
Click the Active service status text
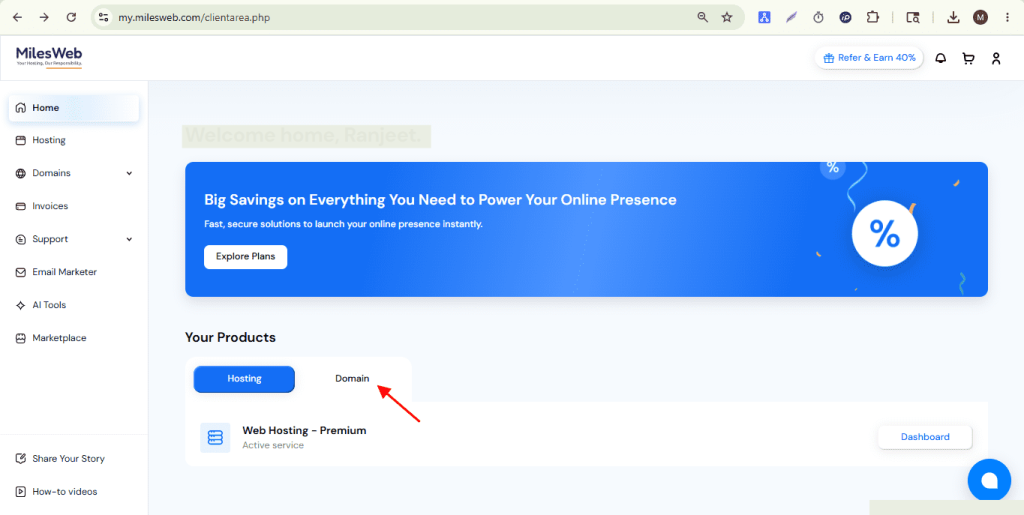[273, 445]
